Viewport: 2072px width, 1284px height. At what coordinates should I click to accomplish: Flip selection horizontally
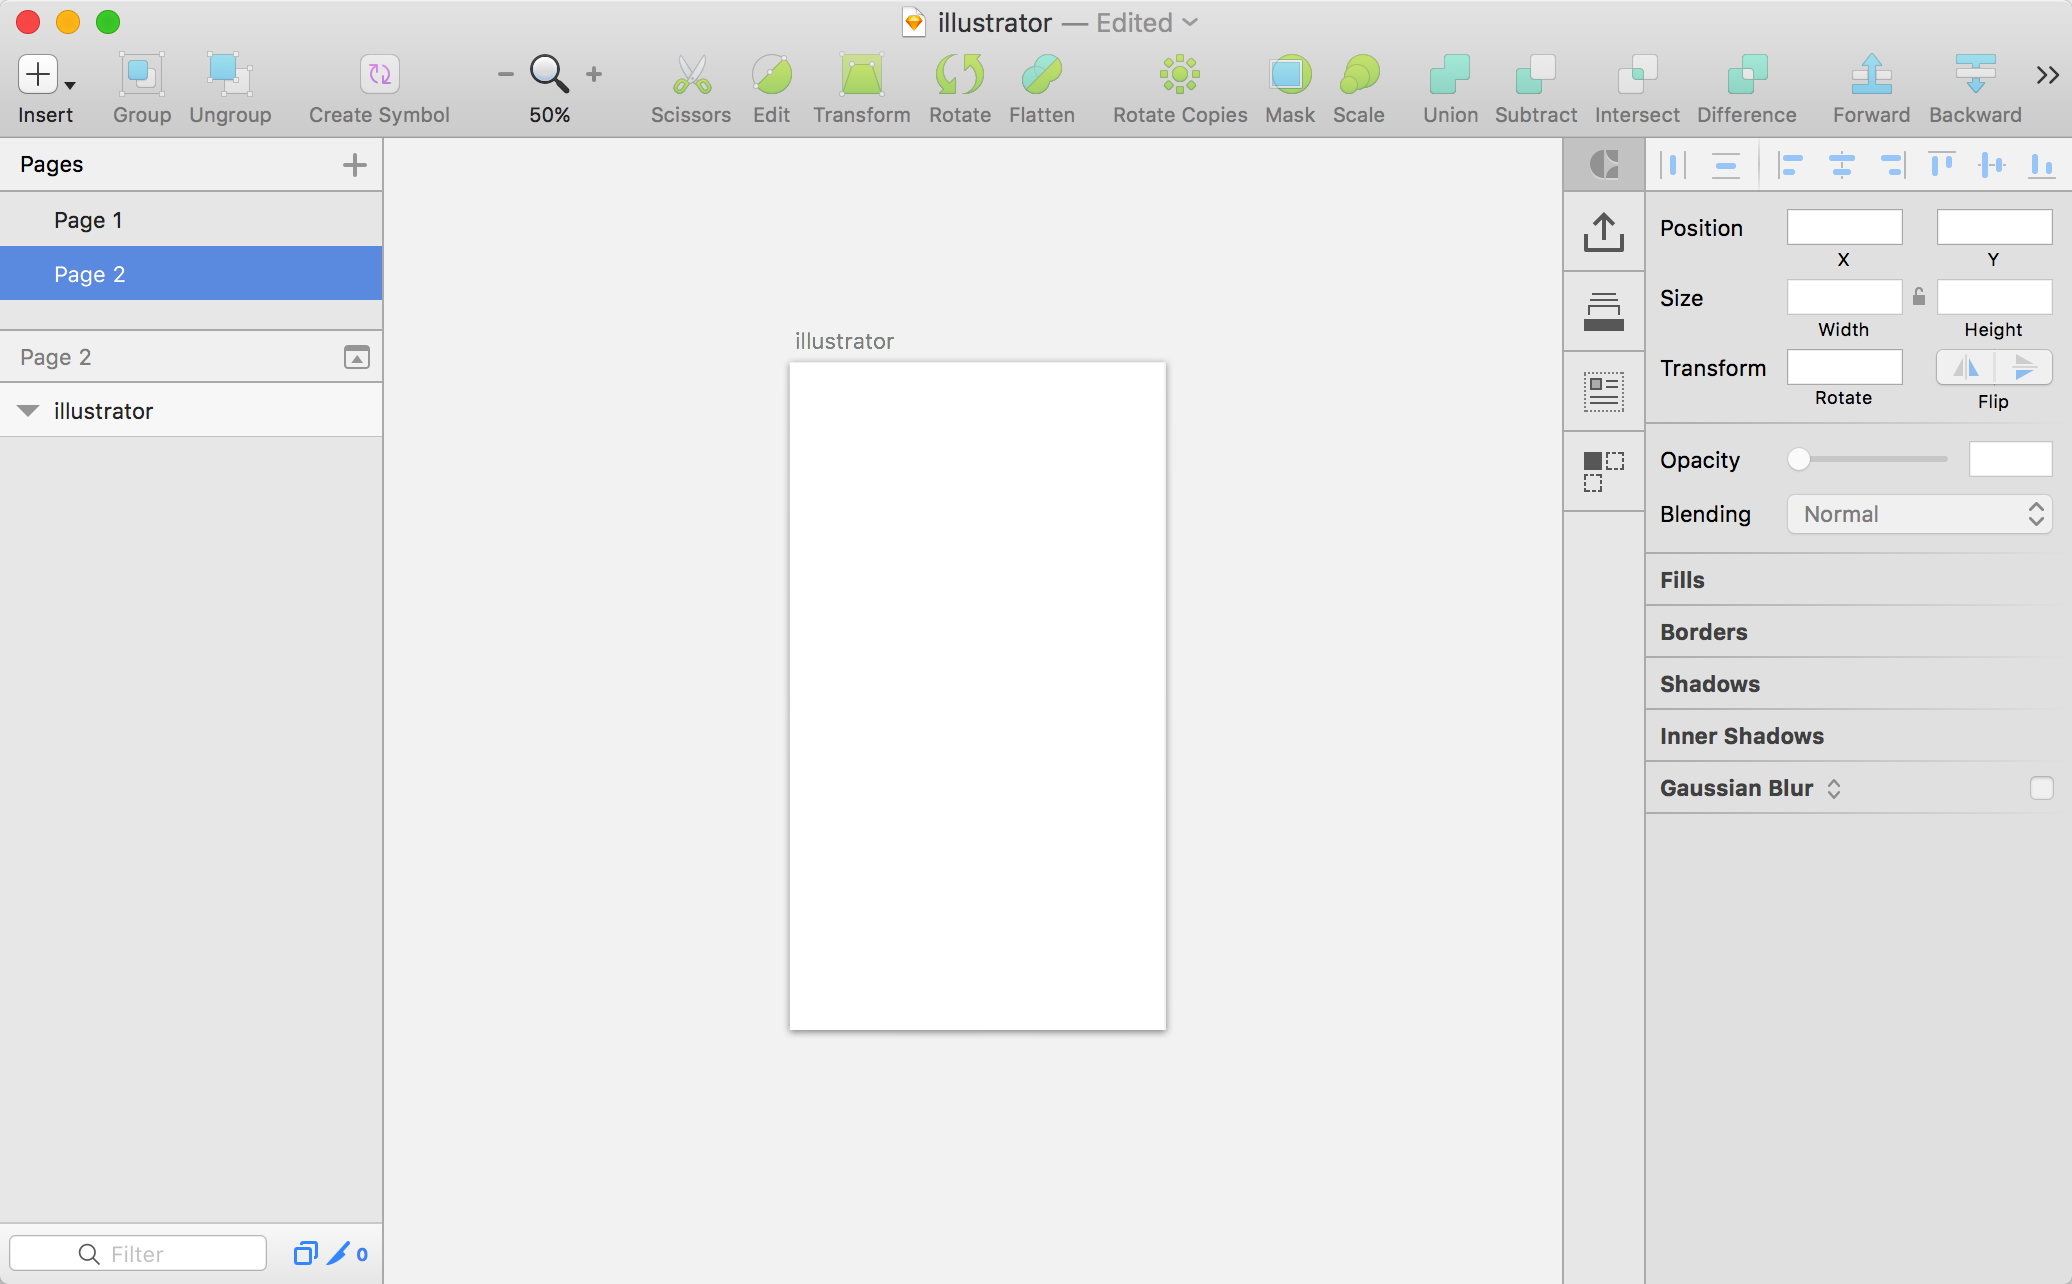(1966, 367)
